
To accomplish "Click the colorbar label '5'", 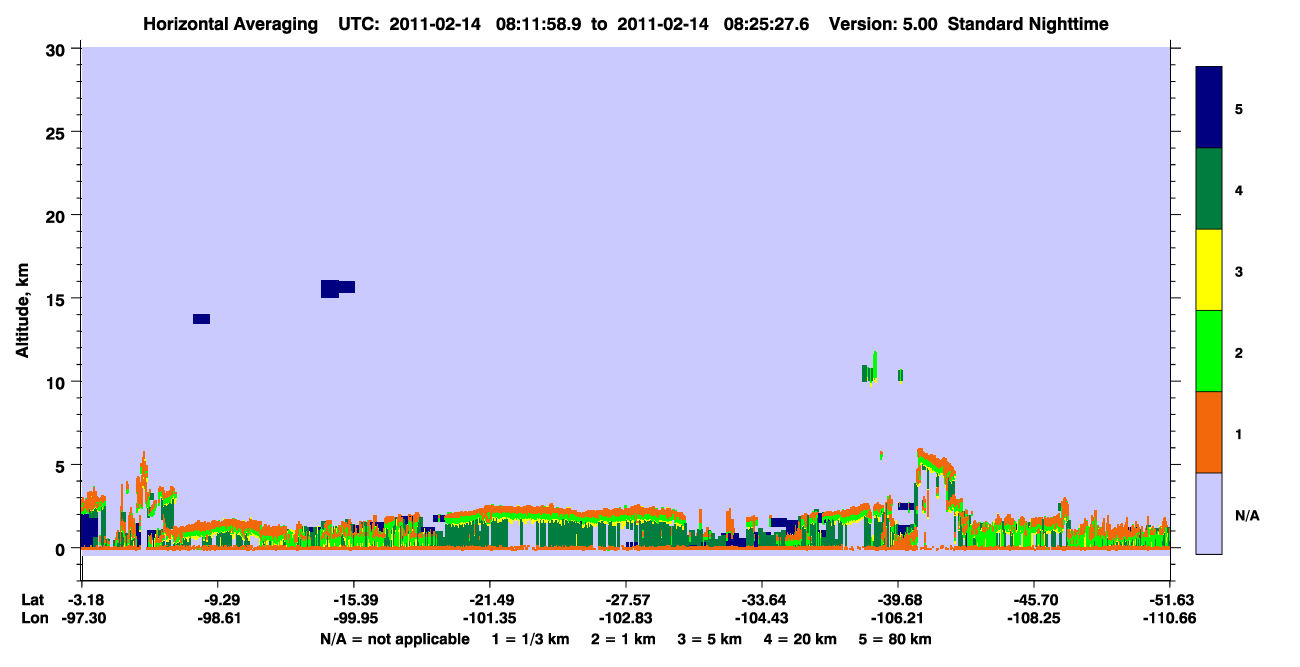I will (1239, 109).
